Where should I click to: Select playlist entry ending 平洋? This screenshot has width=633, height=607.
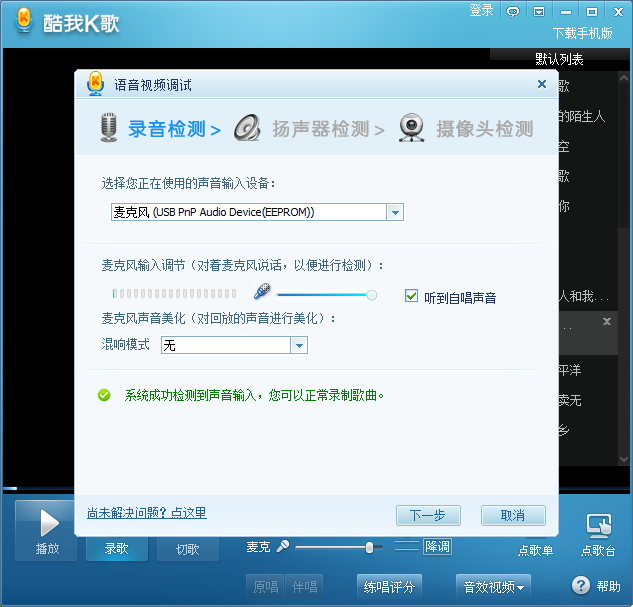pyautogui.click(x=570, y=370)
